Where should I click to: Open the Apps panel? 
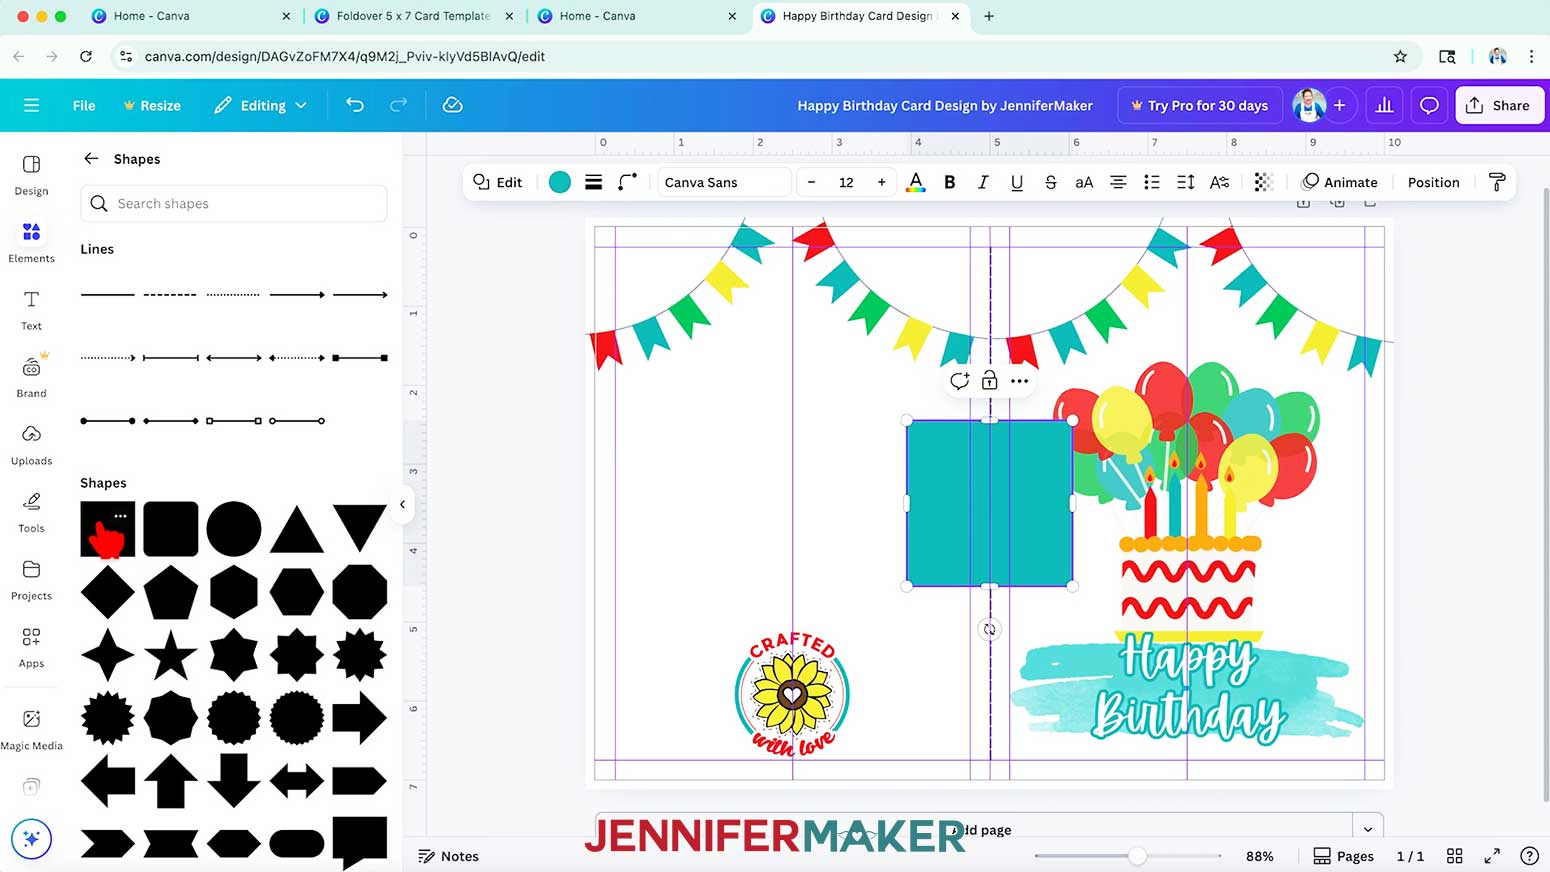pos(31,647)
